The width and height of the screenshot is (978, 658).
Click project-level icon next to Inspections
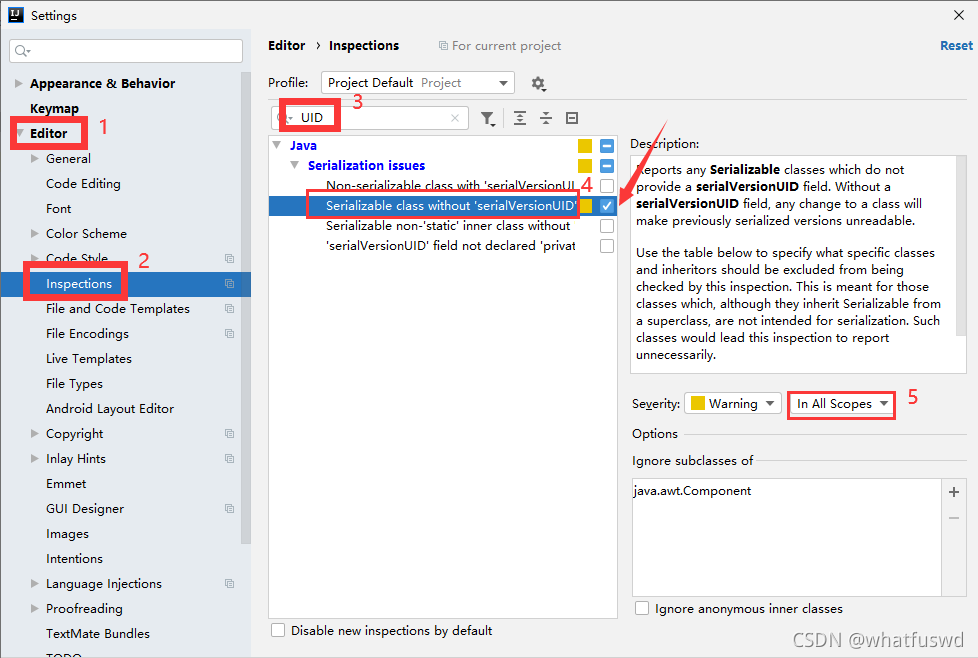[230, 284]
